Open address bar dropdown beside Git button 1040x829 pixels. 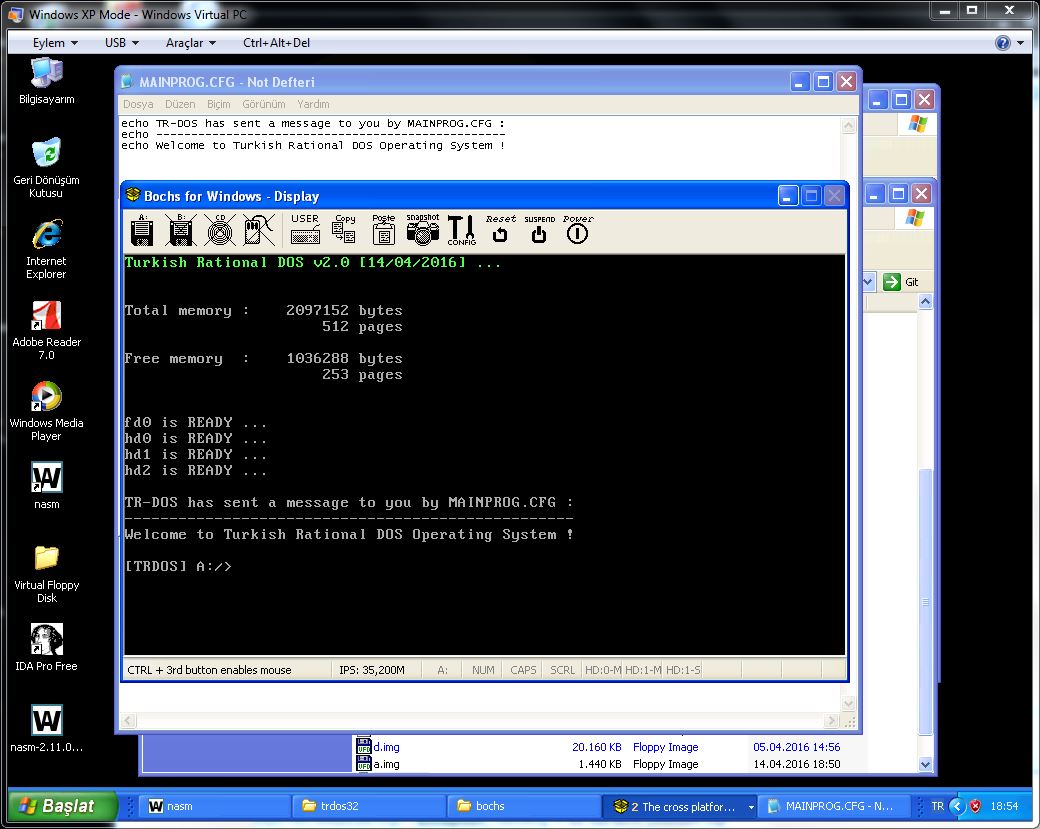pyautogui.click(x=868, y=282)
